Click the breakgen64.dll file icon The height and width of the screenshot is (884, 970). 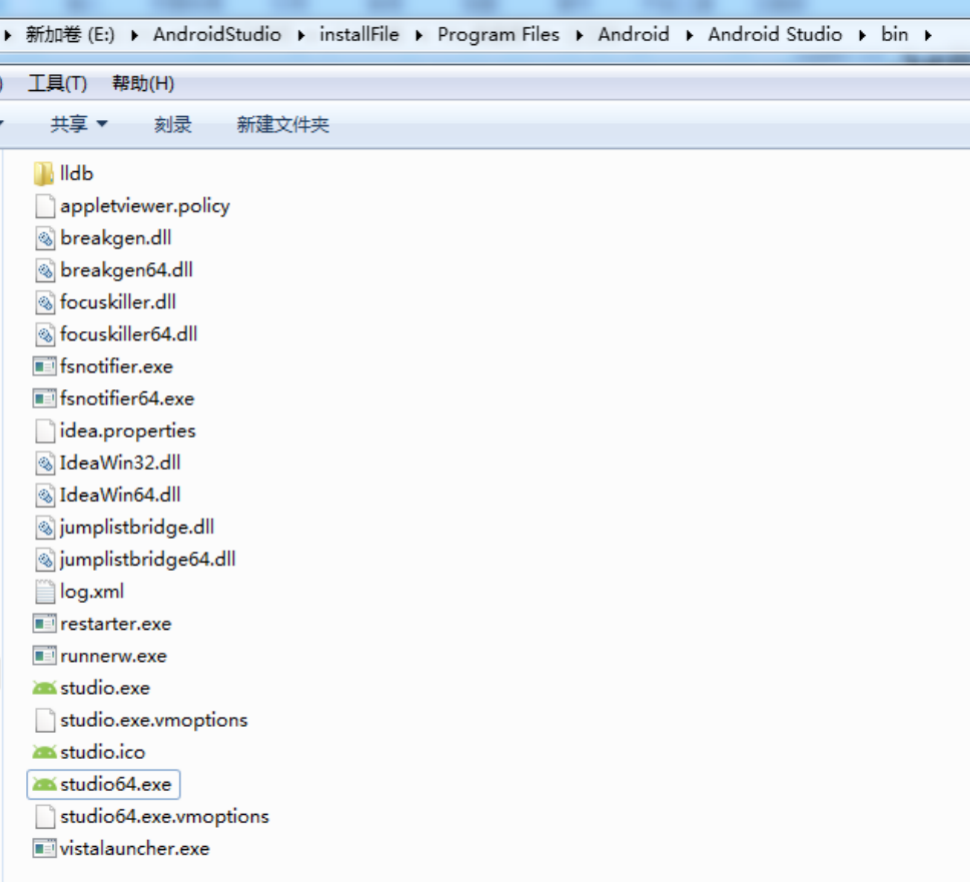(45, 270)
